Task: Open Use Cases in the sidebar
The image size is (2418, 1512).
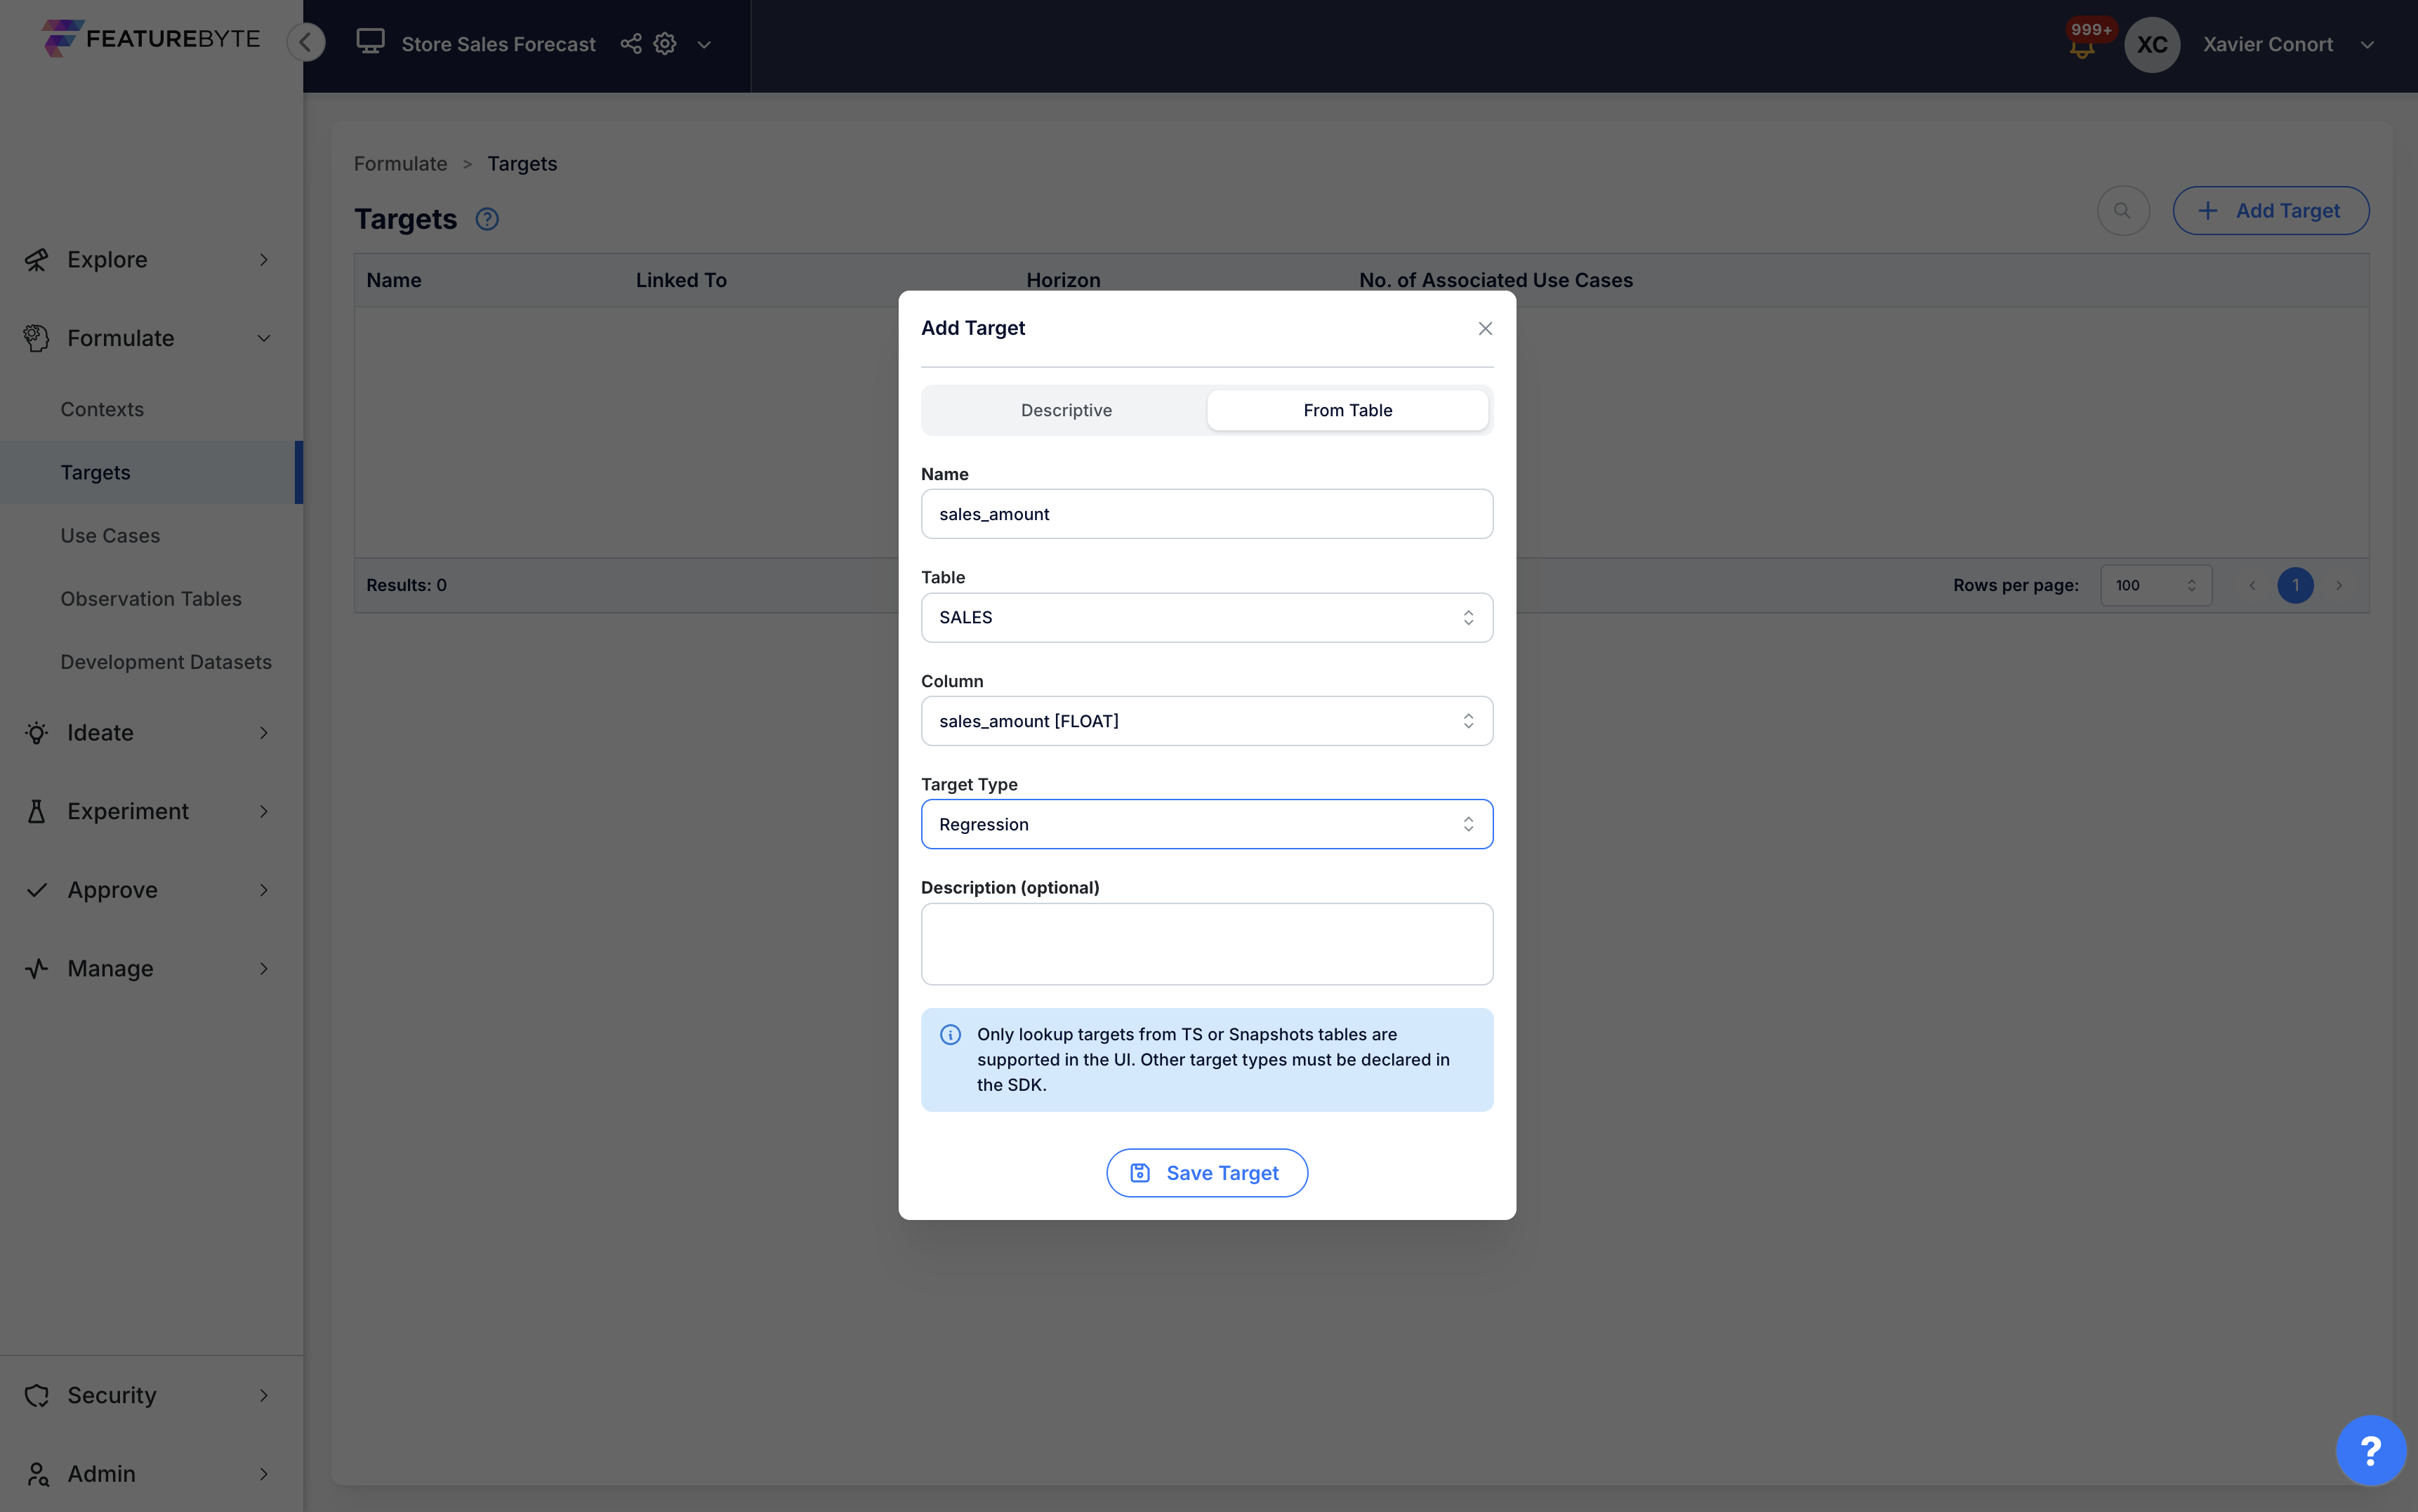Action: [x=110, y=536]
